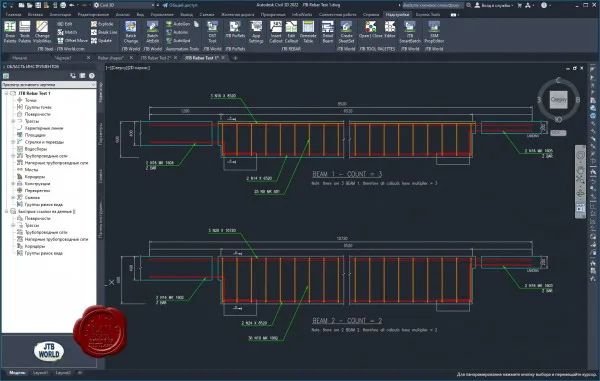Launch the Batch AttEdit tool

pyautogui.click(x=152, y=32)
